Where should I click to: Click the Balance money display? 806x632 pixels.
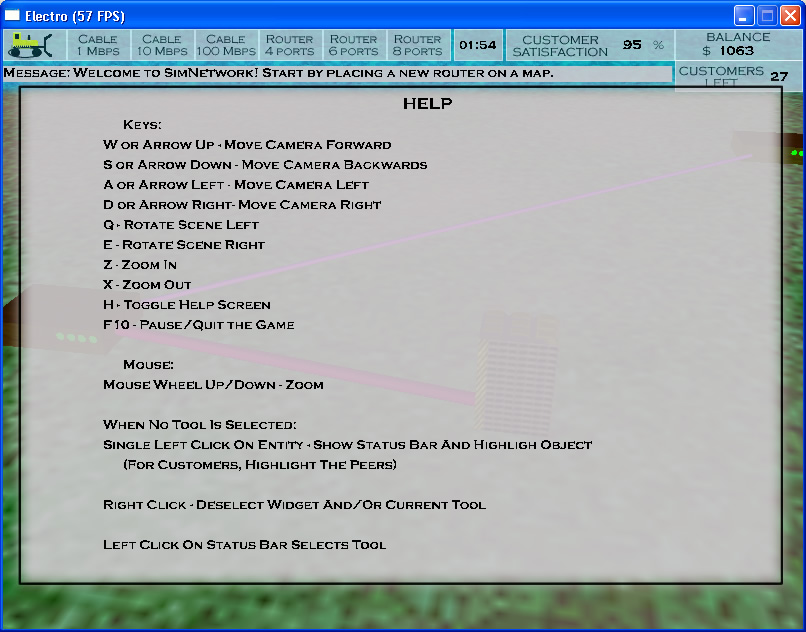click(738, 44)
